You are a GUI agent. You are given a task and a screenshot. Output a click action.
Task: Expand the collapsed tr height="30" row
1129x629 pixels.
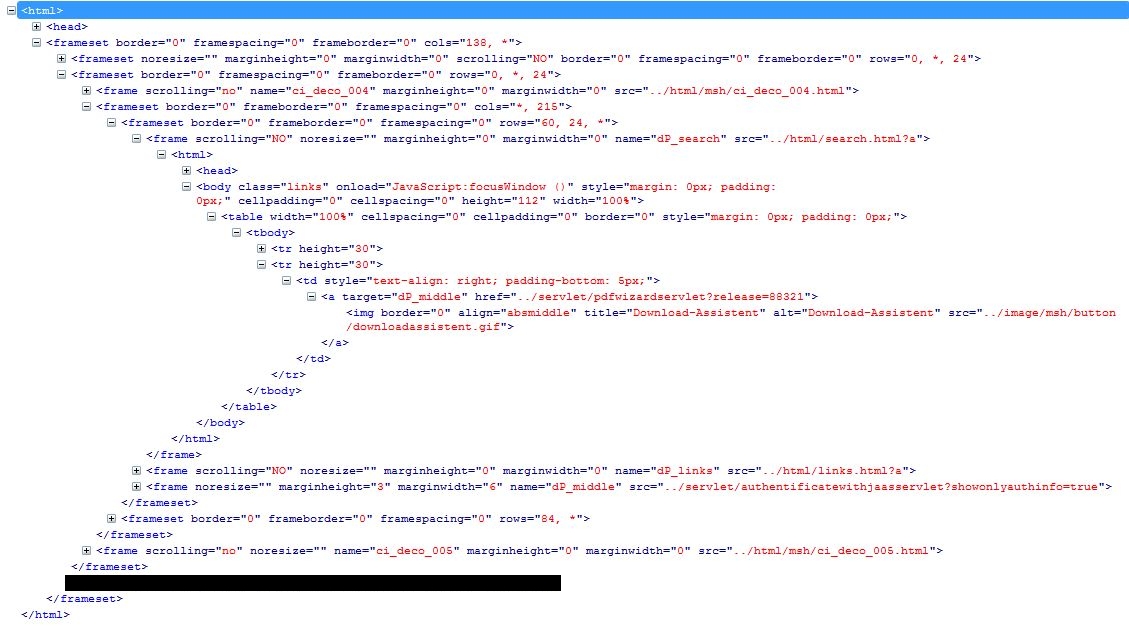[262, 248]
